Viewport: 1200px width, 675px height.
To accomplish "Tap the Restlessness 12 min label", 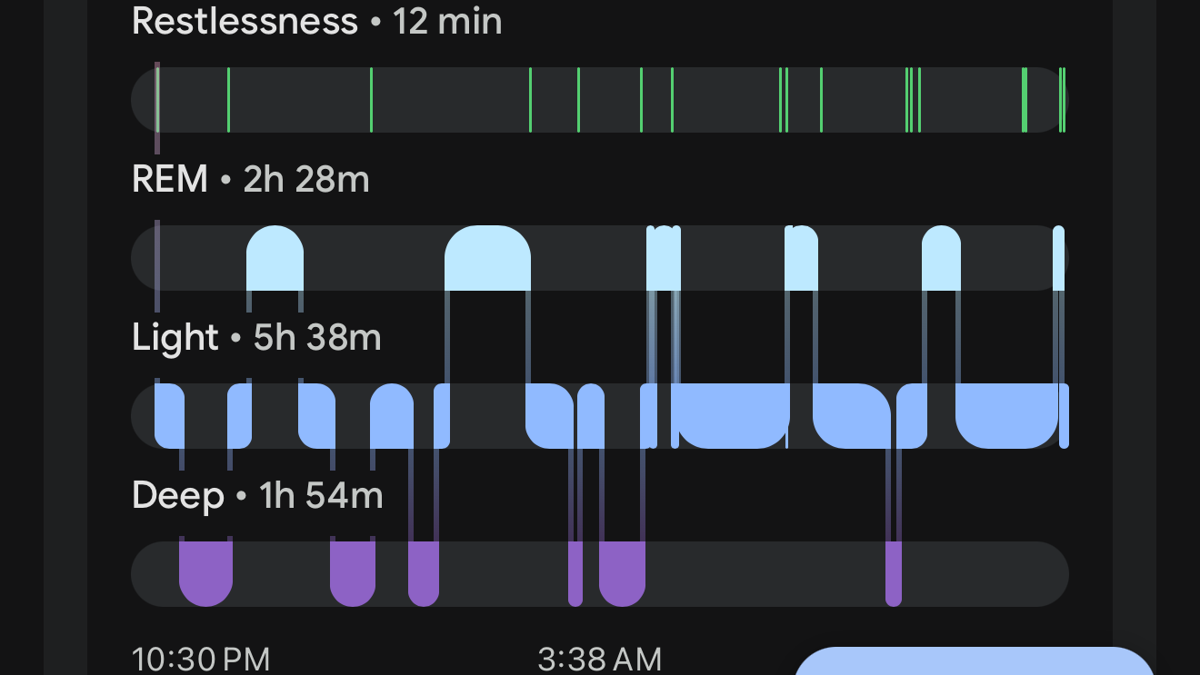I will pyautogui.click(x=317, y=21).
